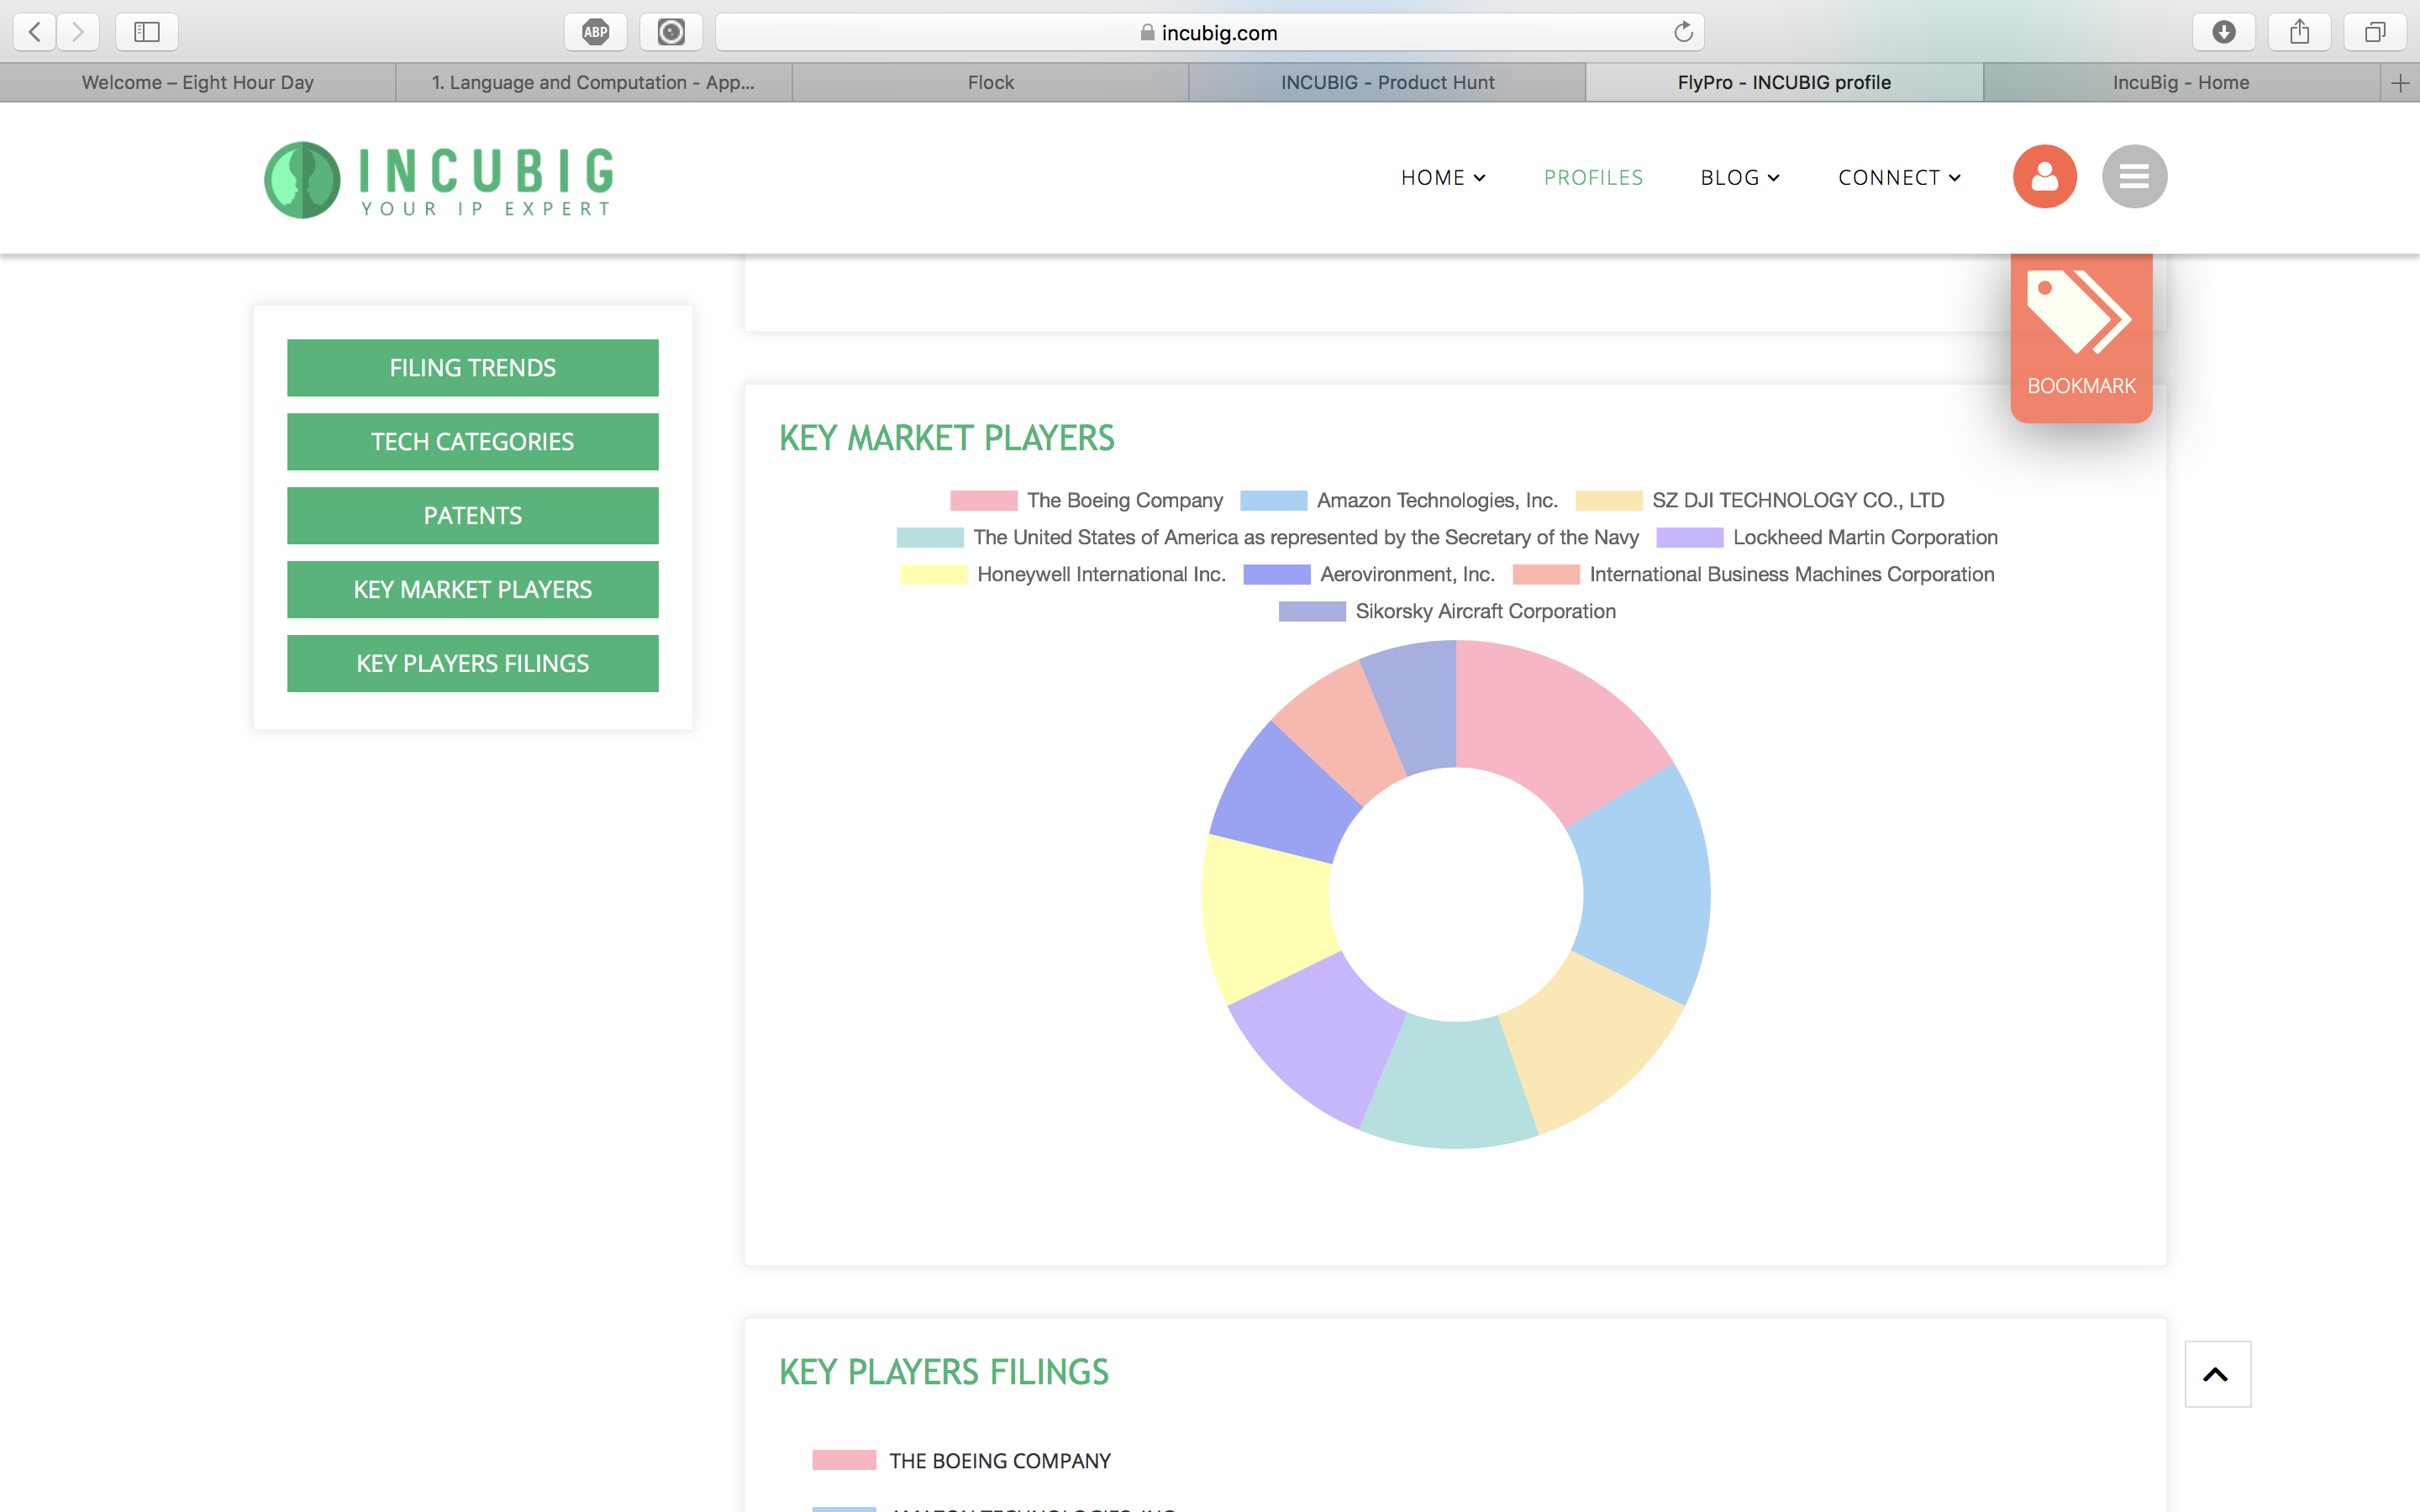The height and width of the screenshot is (1512, 2420).
Task: Click the KEY PLAYERS FILINGS button
Action: click(472, 663)
